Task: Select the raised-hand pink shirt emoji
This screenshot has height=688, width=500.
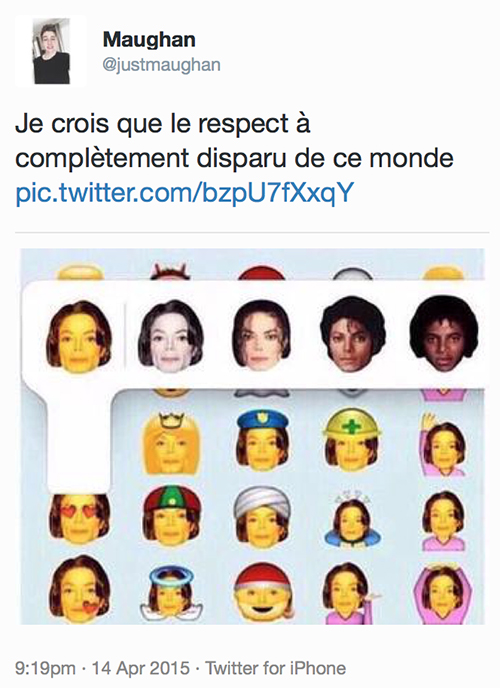Action: point(443,444)
